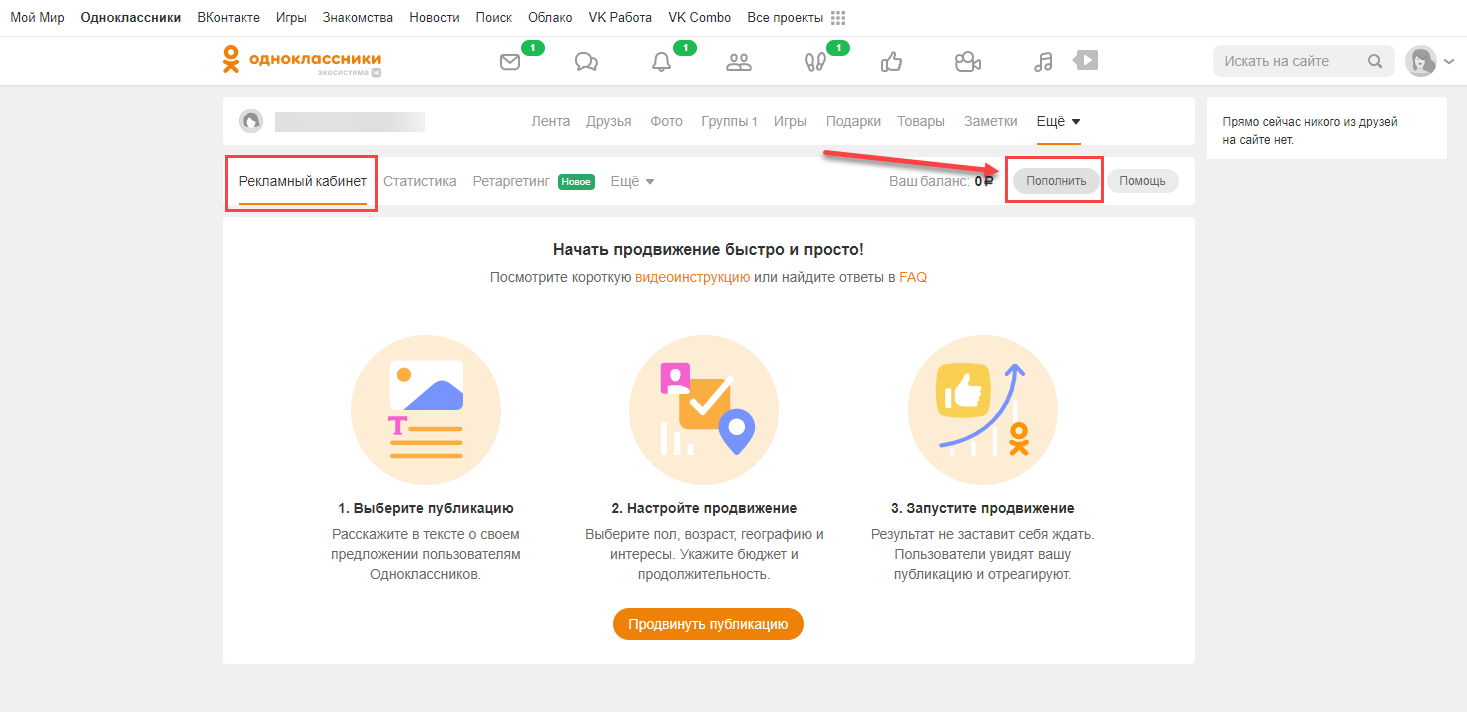
Task: Click heading 'Начать продвижение быстро и просто!'
Action: (x=708, y=249)
